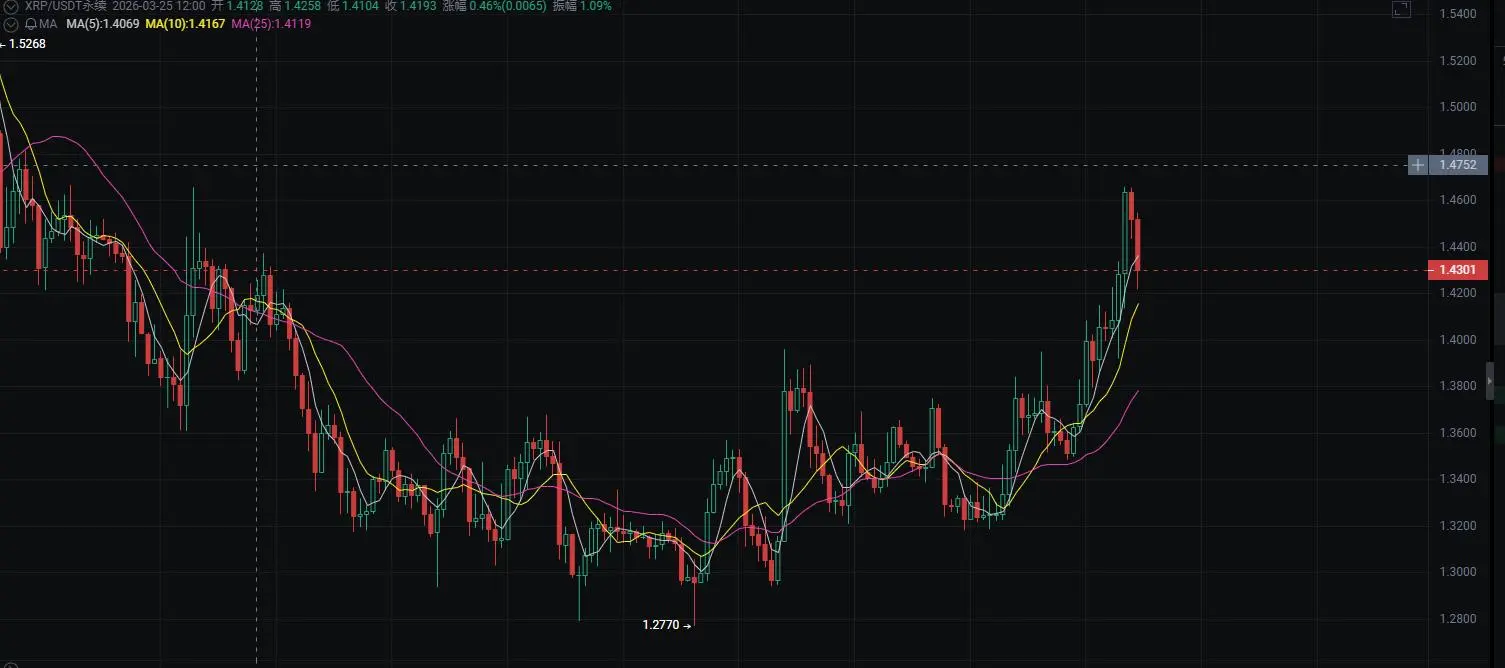Select the yellow MA(10) value label

(x=185, y=23)
